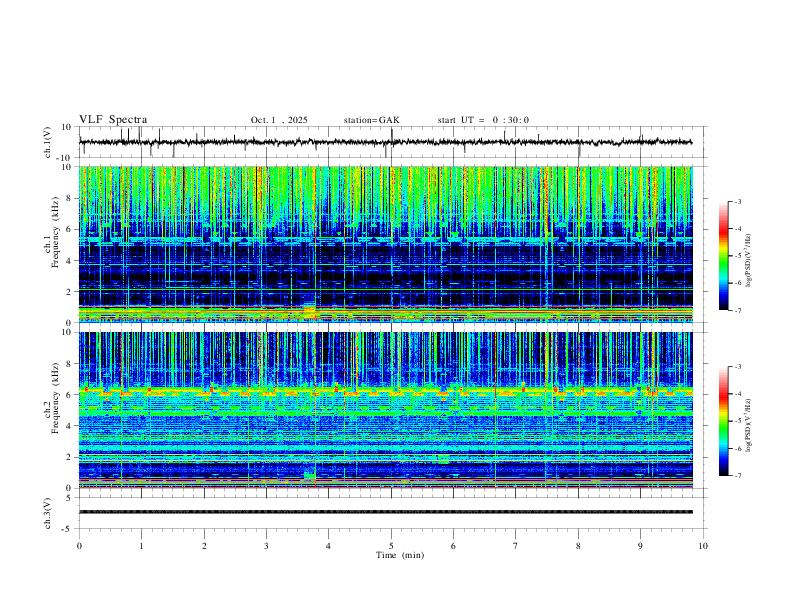Click the upper color bar's log(PSD) label
The width and height of the screenshot is (792, 612).
tap(748, 261)
